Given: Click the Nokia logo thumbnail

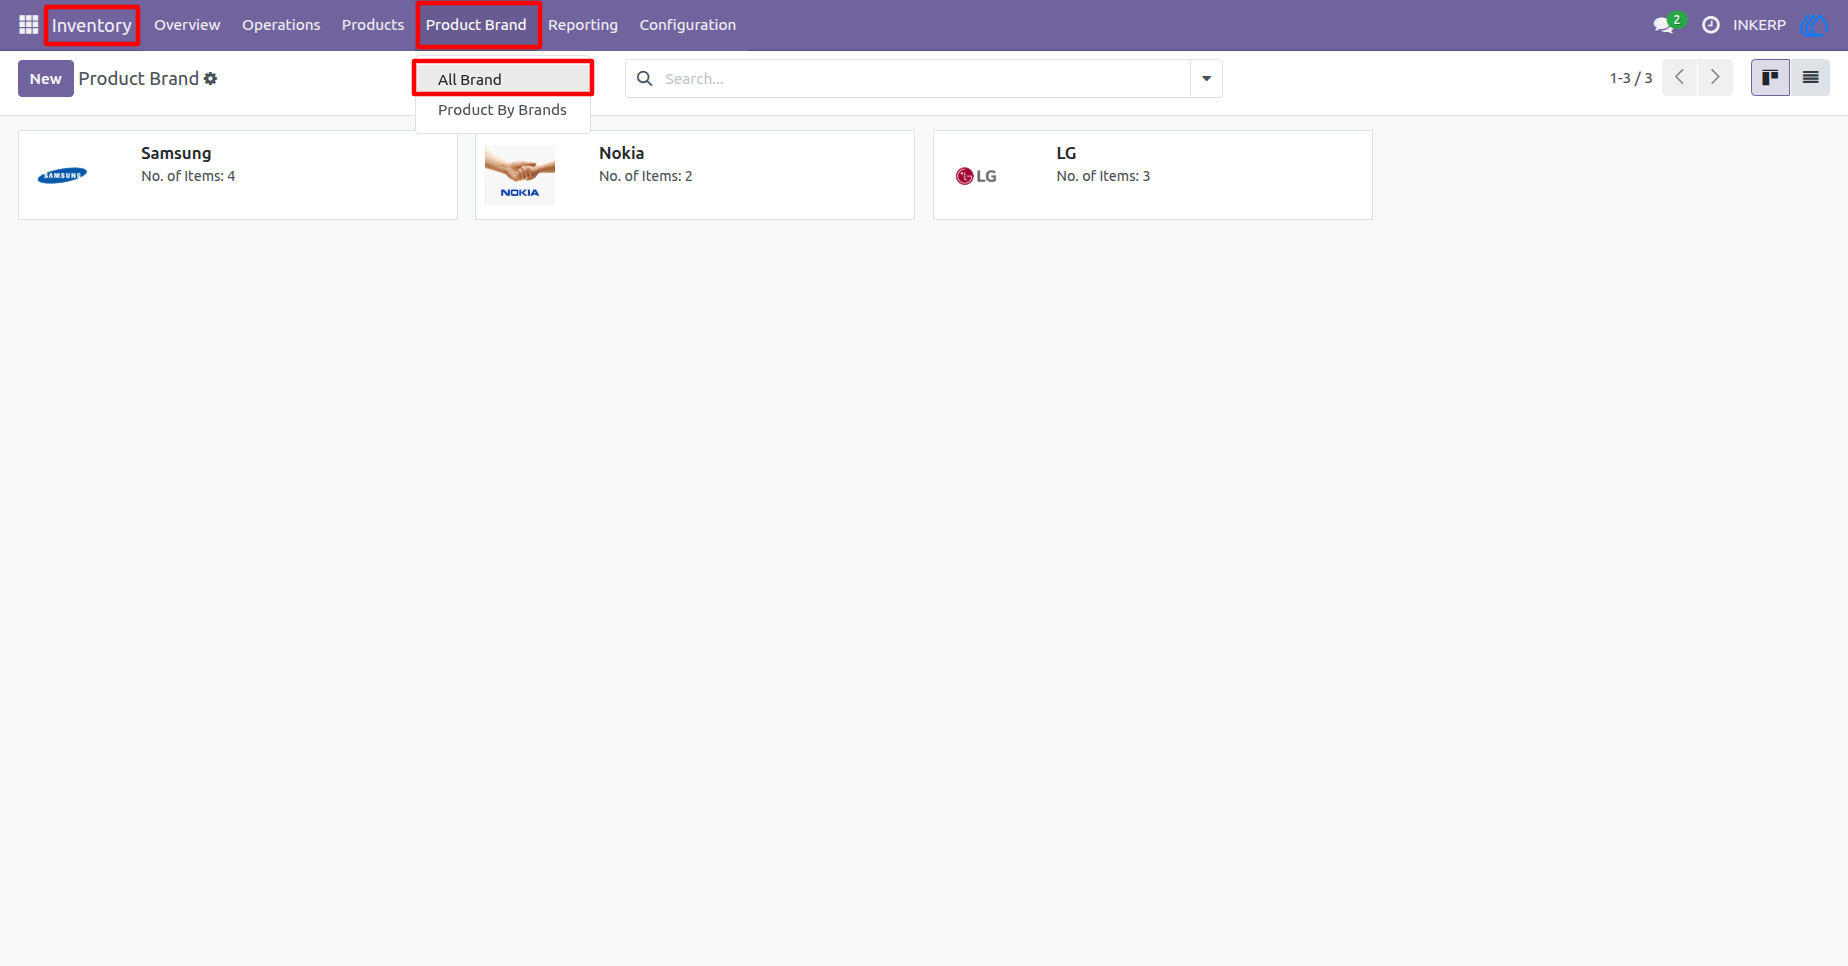Looking at the screenshot, I should (x=520, y=175).
